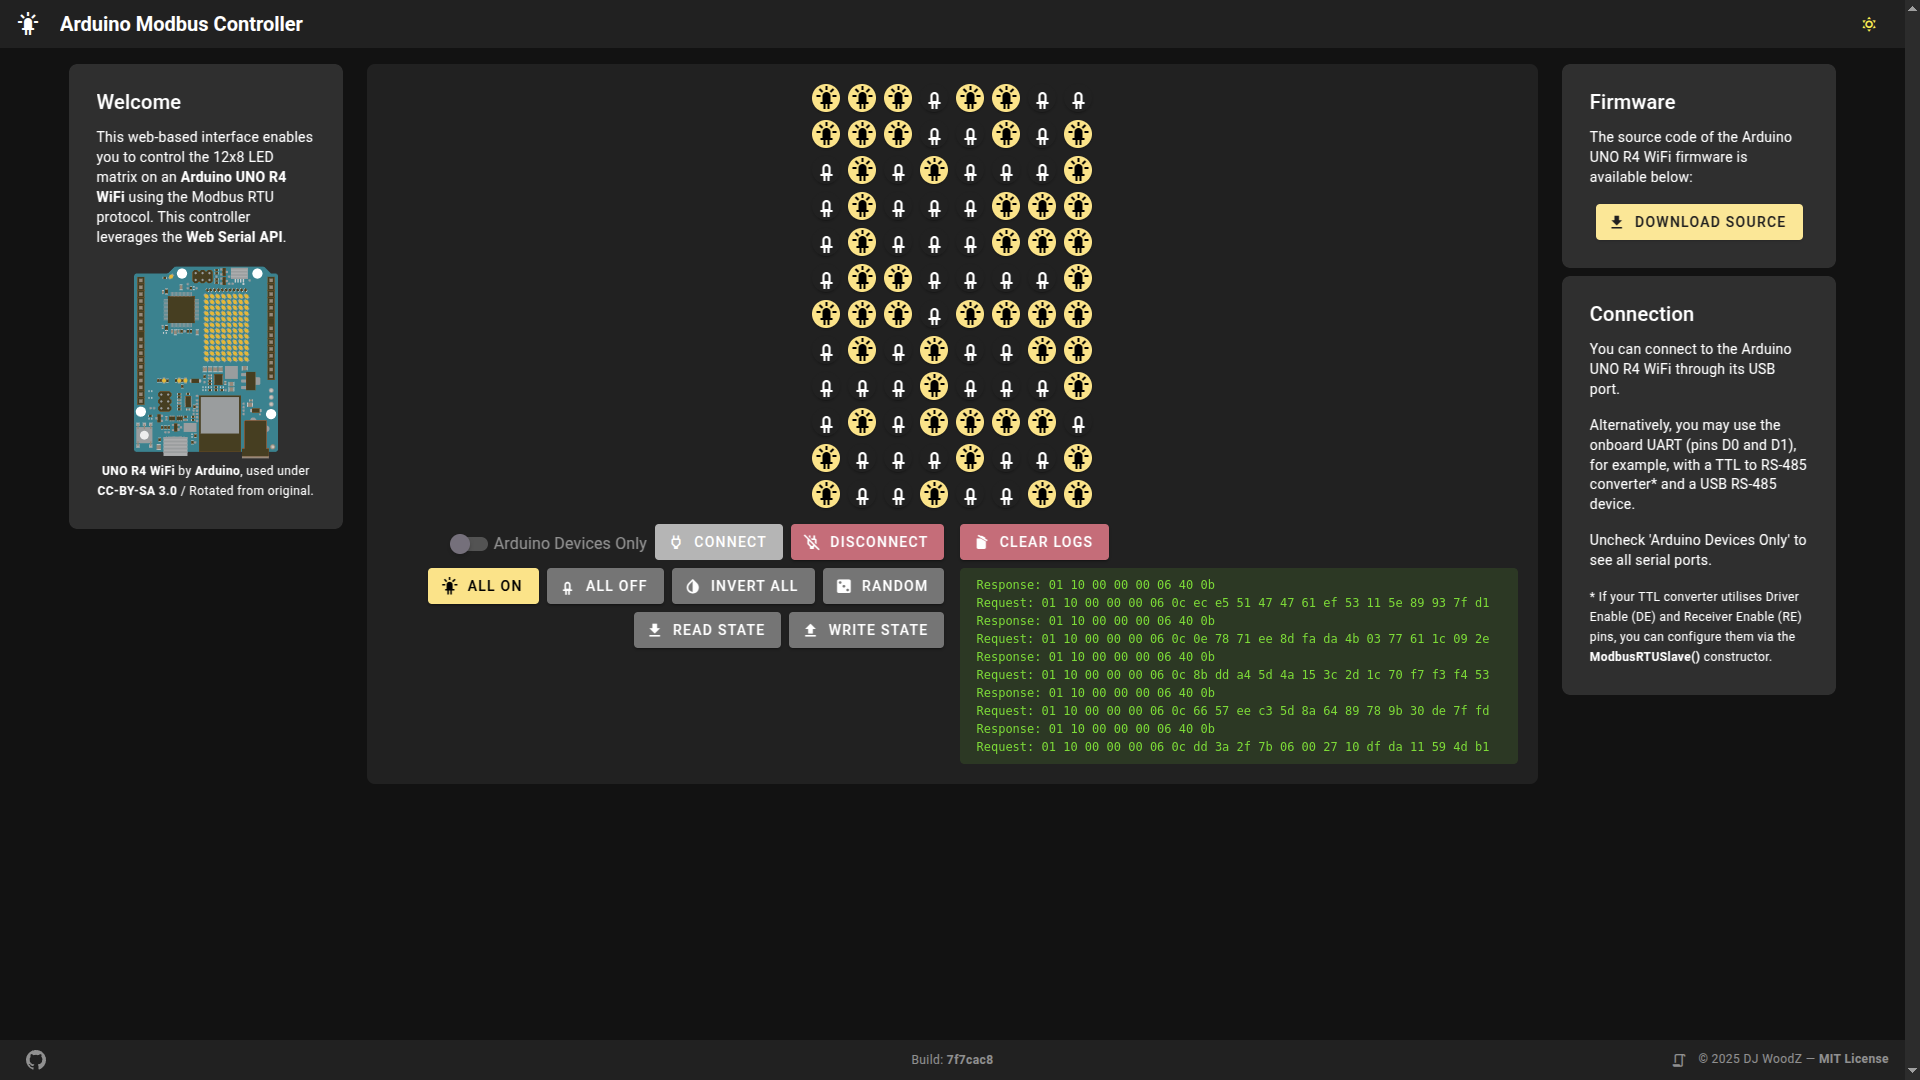1920x1080 pixels.
Task: Click the scrollbar down arrow
Action: tap(1913, 1072)
